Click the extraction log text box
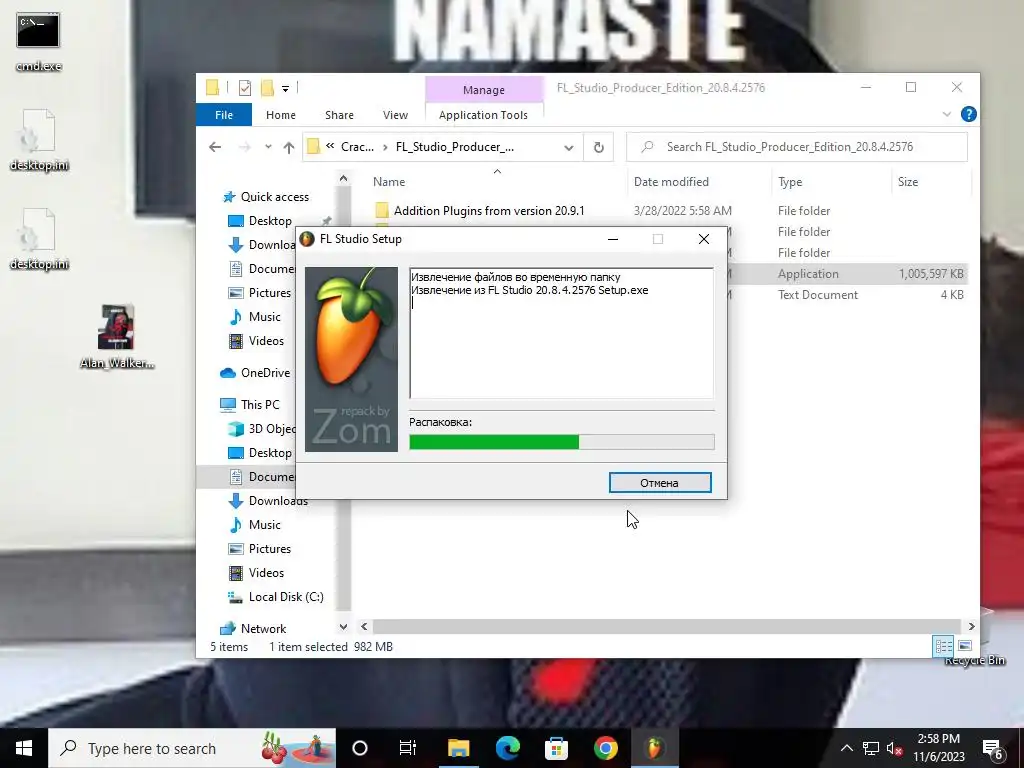Screen dimensions: 1024x768 (x=562, y=333)
